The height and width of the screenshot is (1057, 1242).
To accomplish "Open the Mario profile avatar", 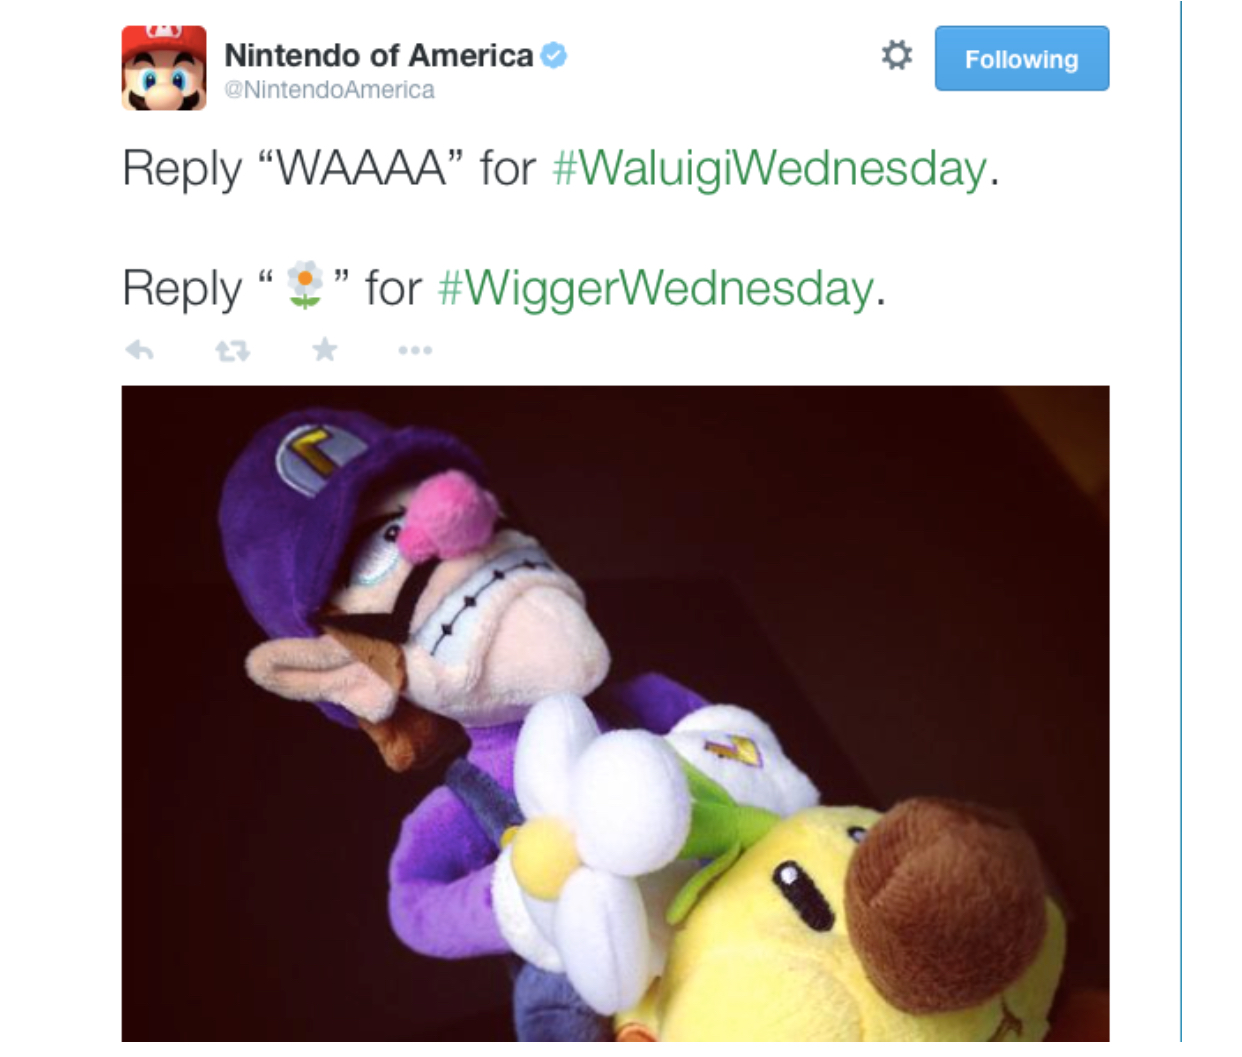I will pyautogui.click(x=164, y=68).
